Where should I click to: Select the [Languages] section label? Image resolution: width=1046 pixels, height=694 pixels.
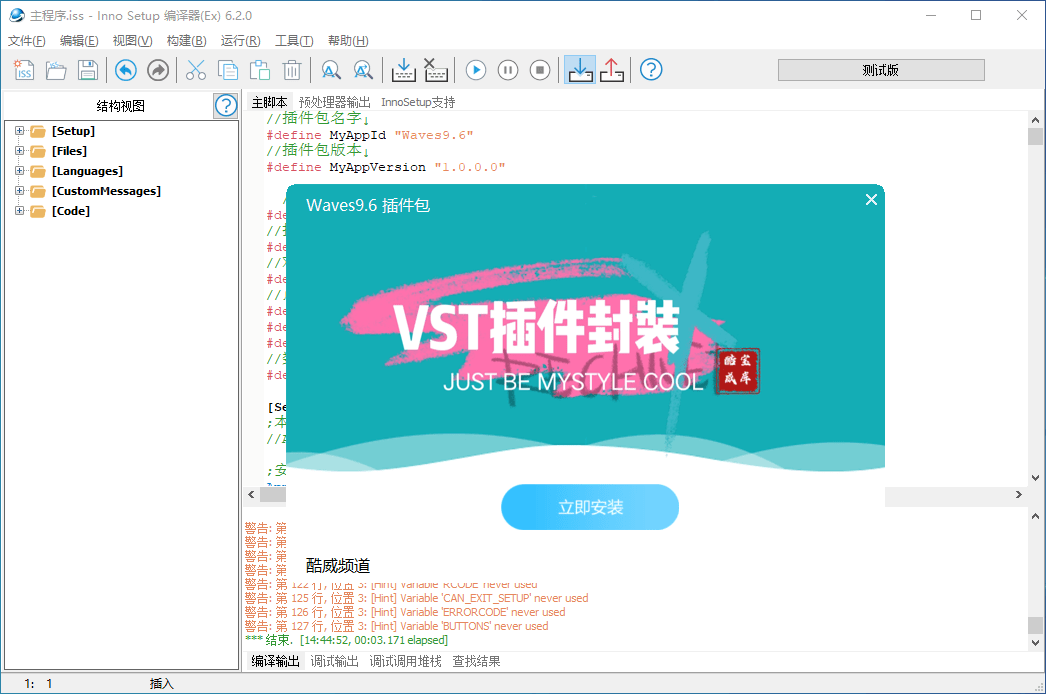(x=87, y=171)
